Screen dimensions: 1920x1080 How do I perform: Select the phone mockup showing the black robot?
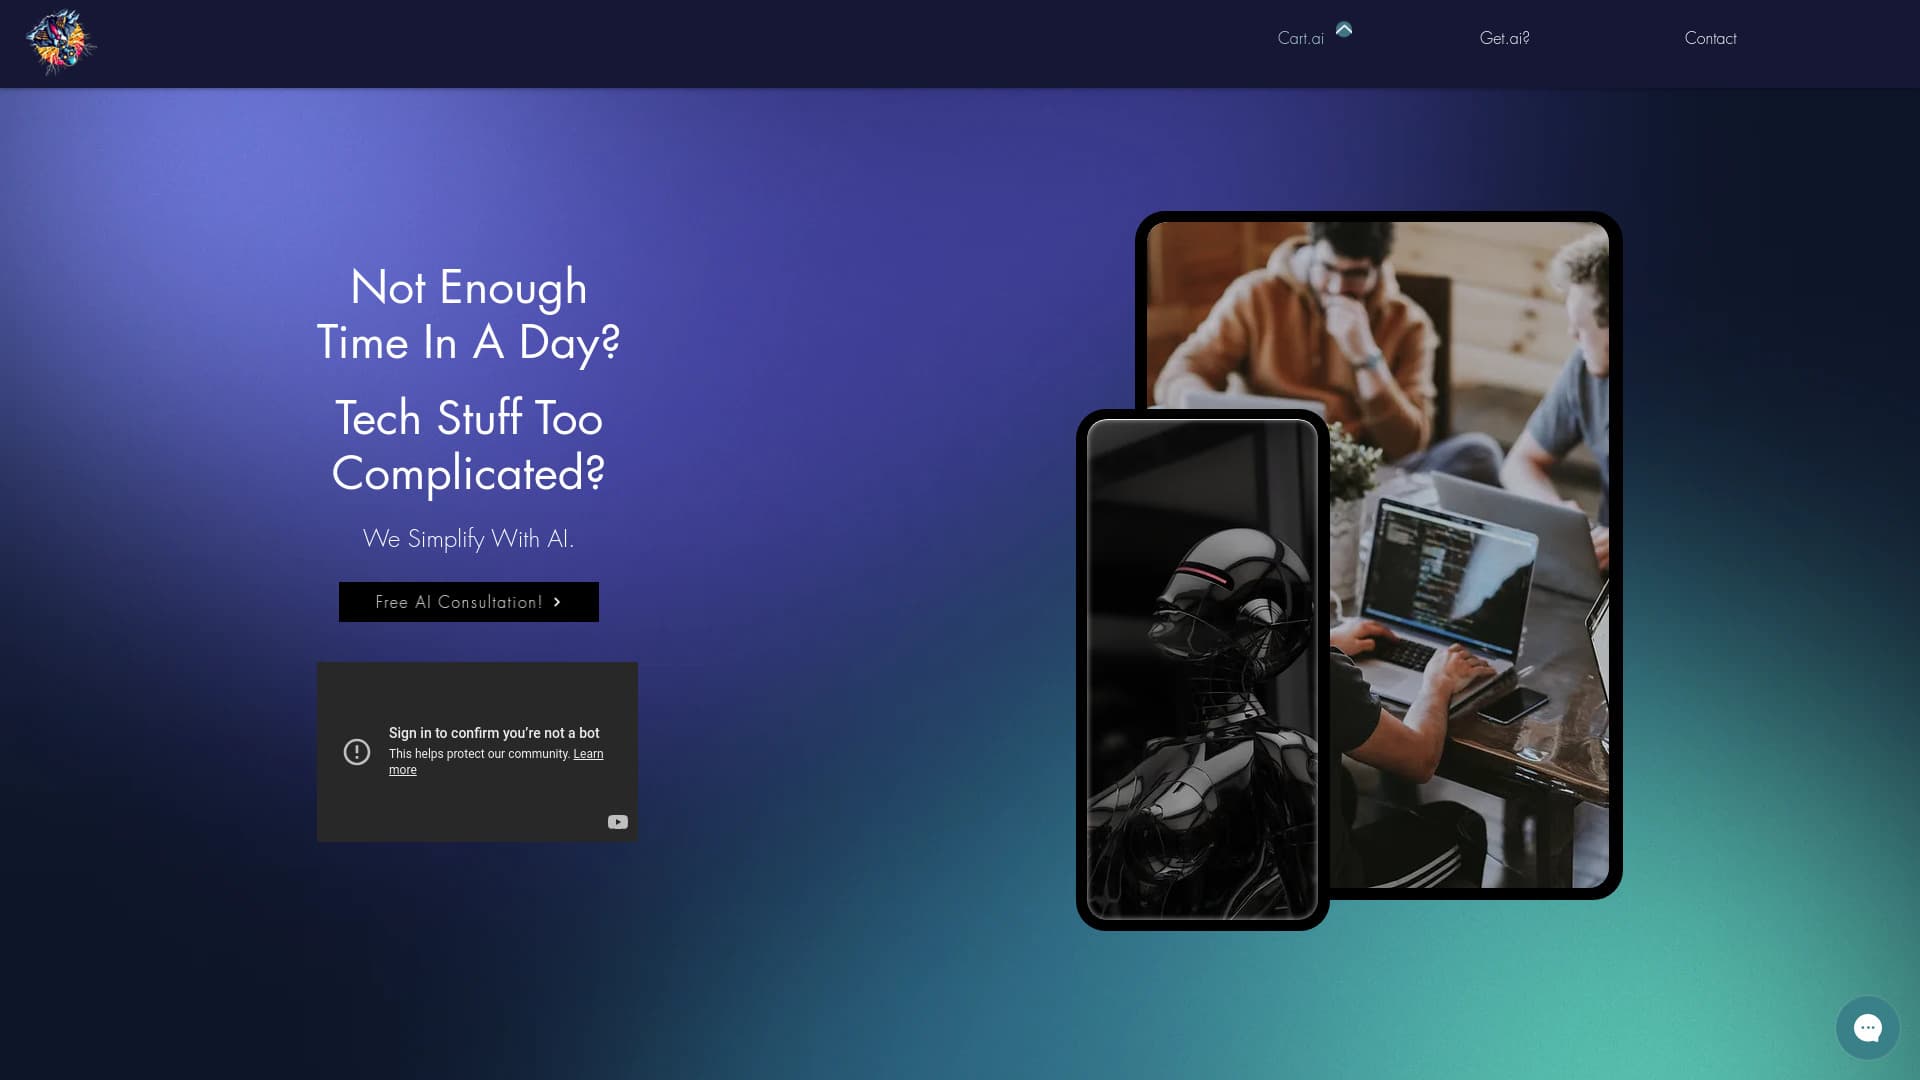tap(1202, 670)
